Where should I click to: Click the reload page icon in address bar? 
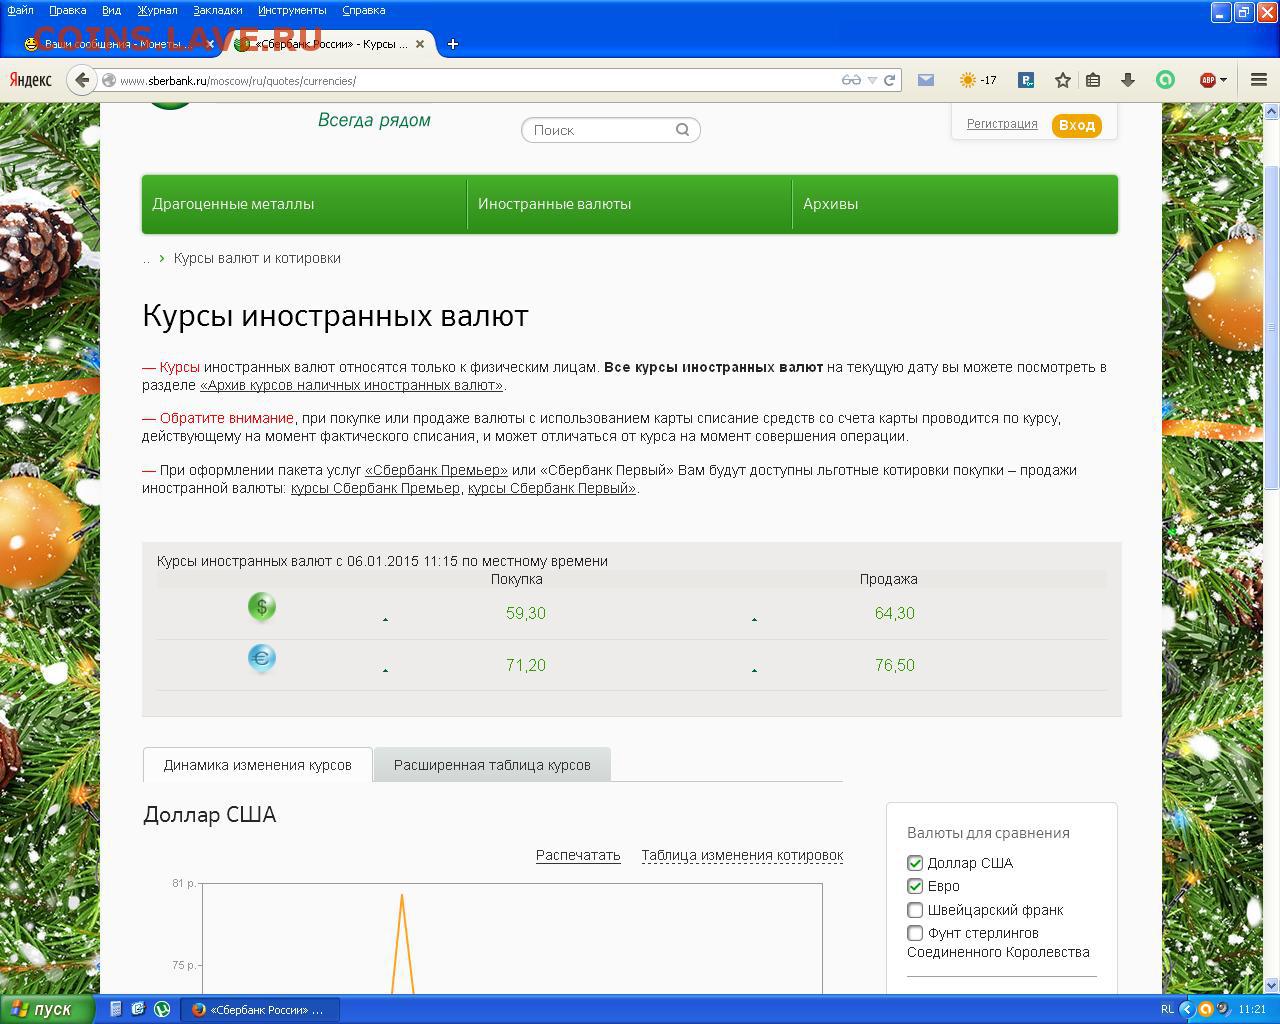pyautogui.click(x=889, y=80)
